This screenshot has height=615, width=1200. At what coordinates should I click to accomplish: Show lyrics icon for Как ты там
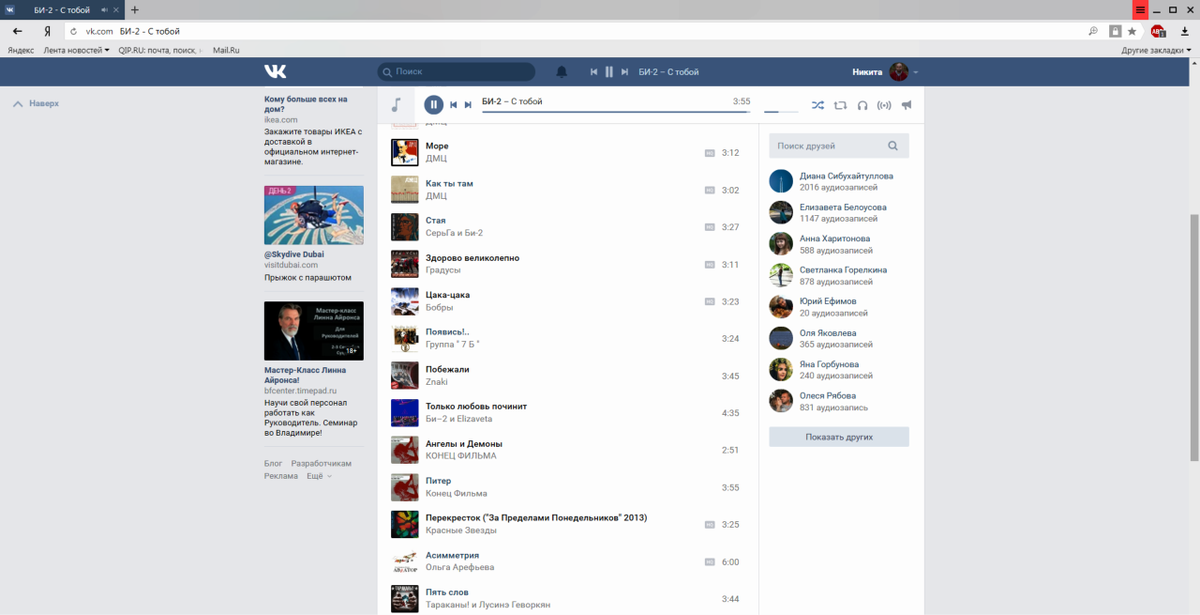point(710,190)
